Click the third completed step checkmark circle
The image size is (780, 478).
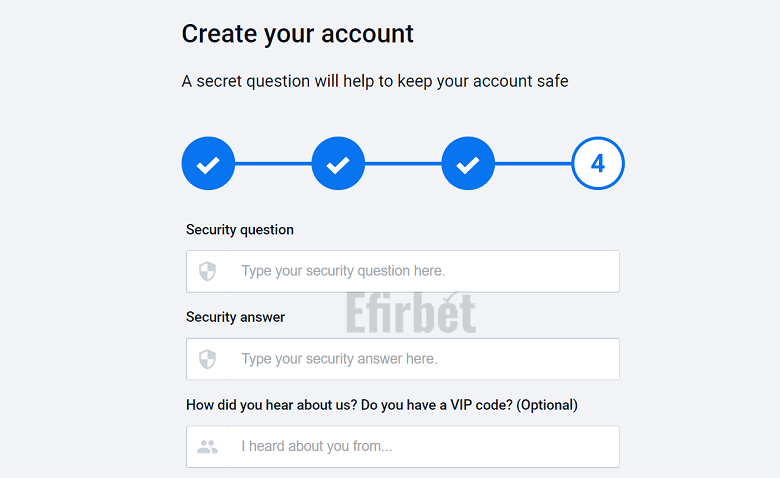(468, 163)
